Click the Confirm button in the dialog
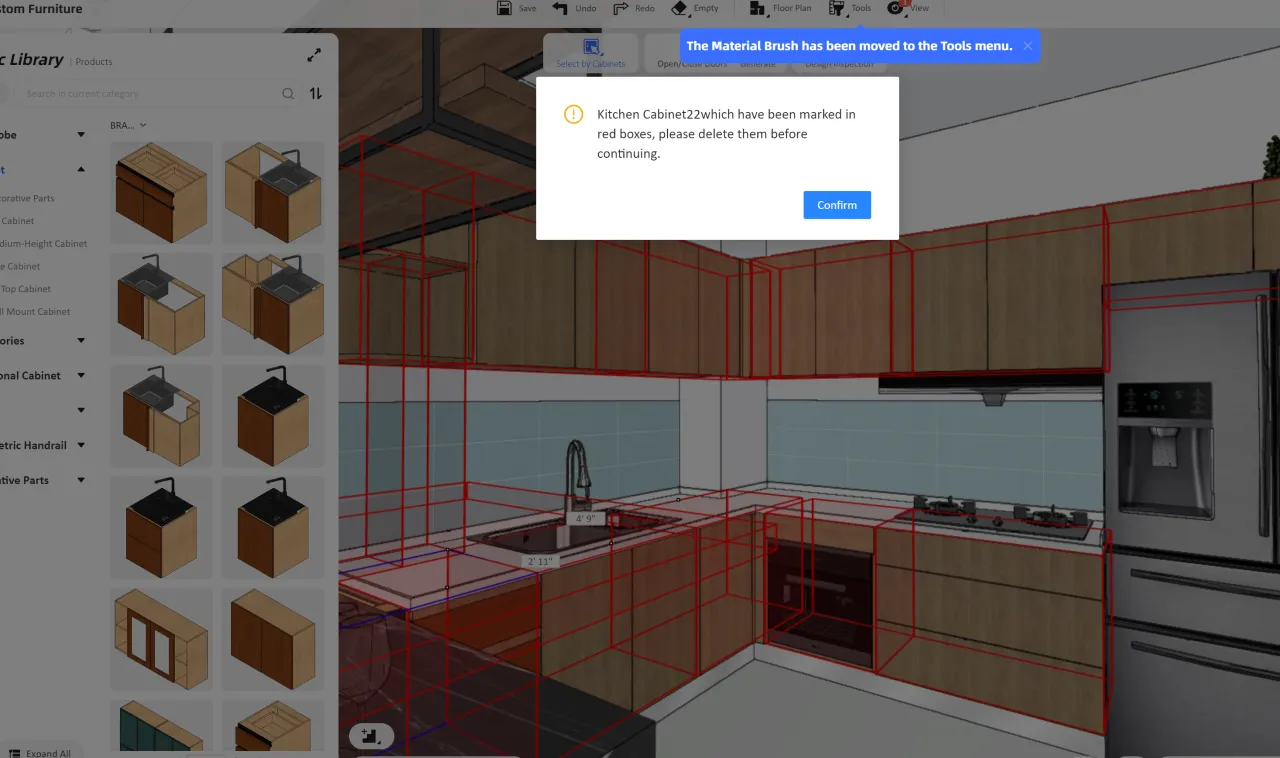 [x=836, y=205]
